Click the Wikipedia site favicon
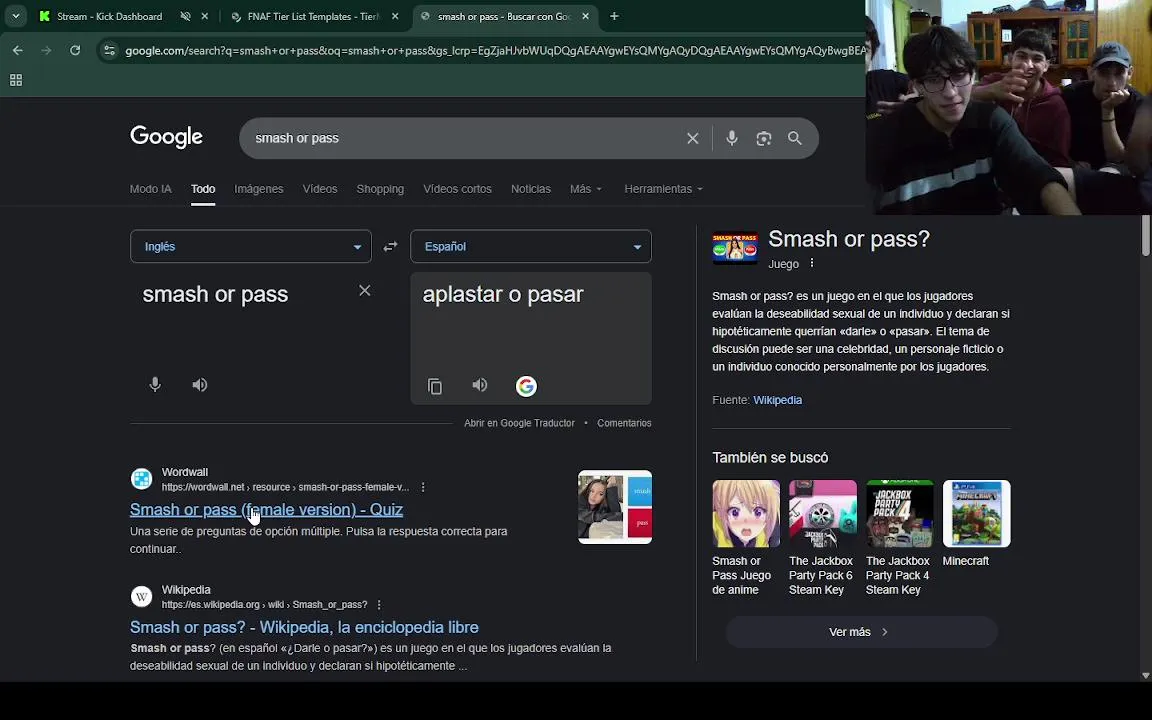The height and width of the screenshot is (720, 1152). coord(141,596)
